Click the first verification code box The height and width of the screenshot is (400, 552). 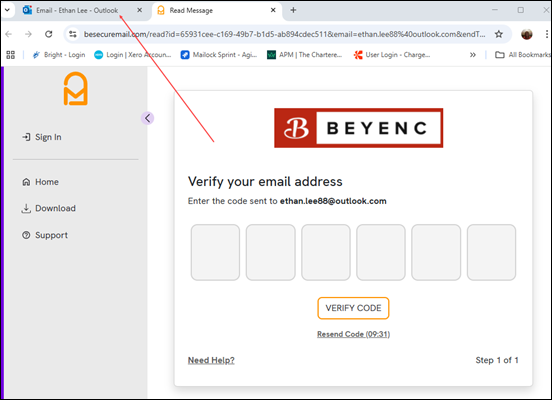pyautogui.click(x=215, y=252)
